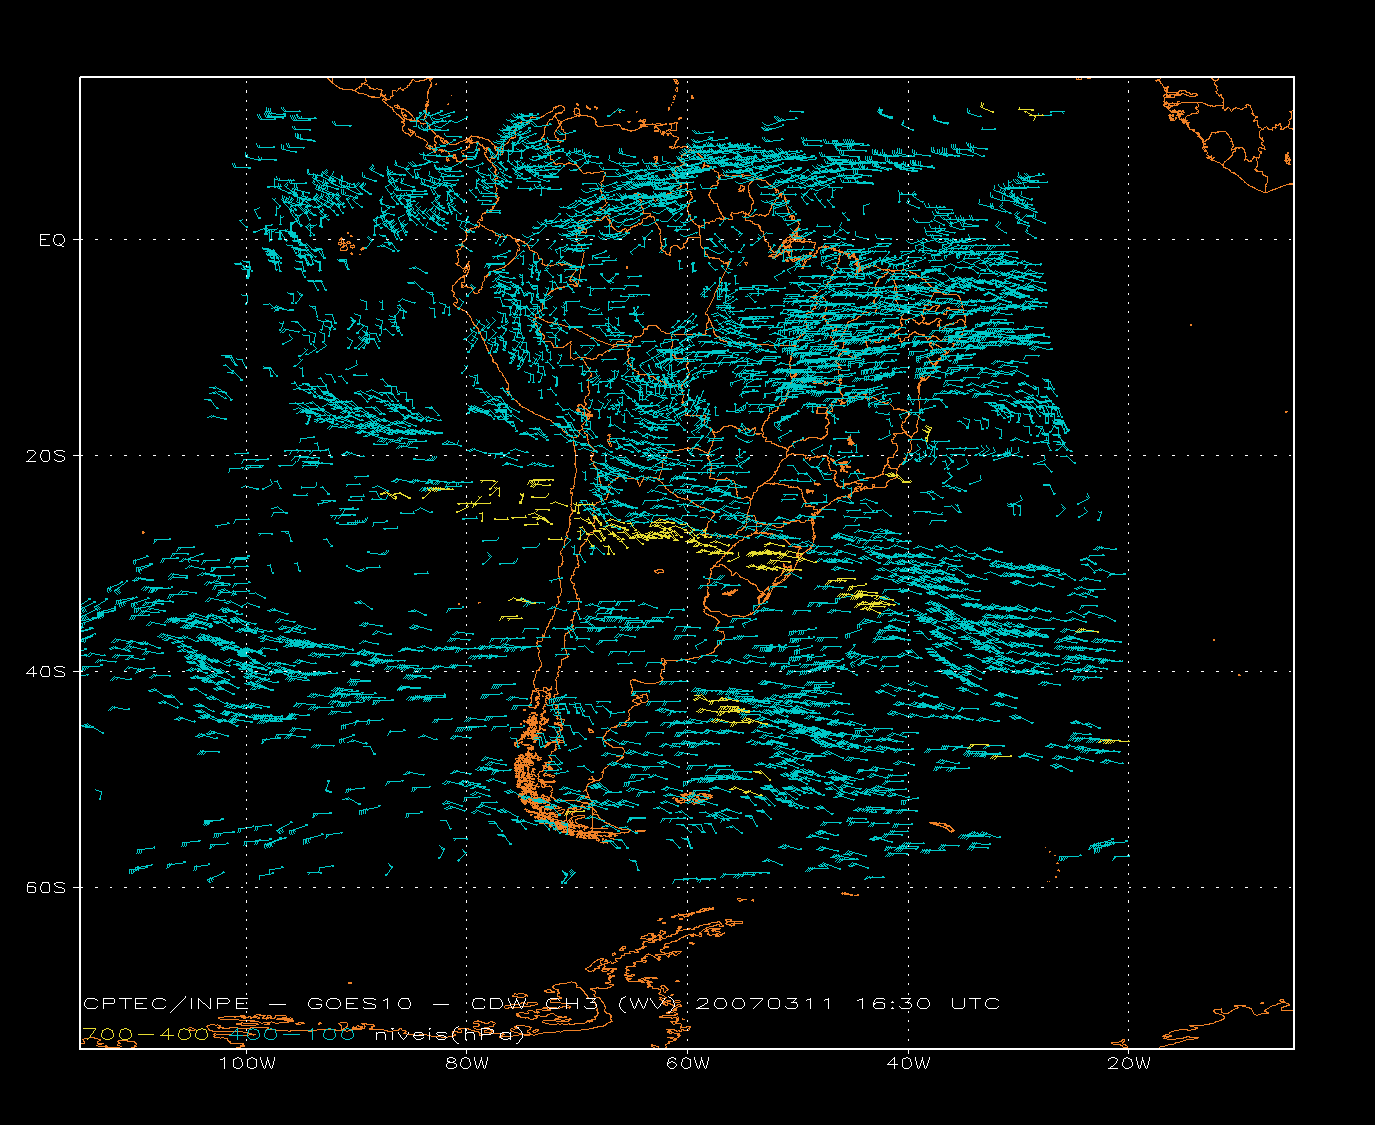This screenshot has height=1125, width=1375.
Task: Click the 100W longitude label
Action: pyautogui.click(x=247, y=1063)
